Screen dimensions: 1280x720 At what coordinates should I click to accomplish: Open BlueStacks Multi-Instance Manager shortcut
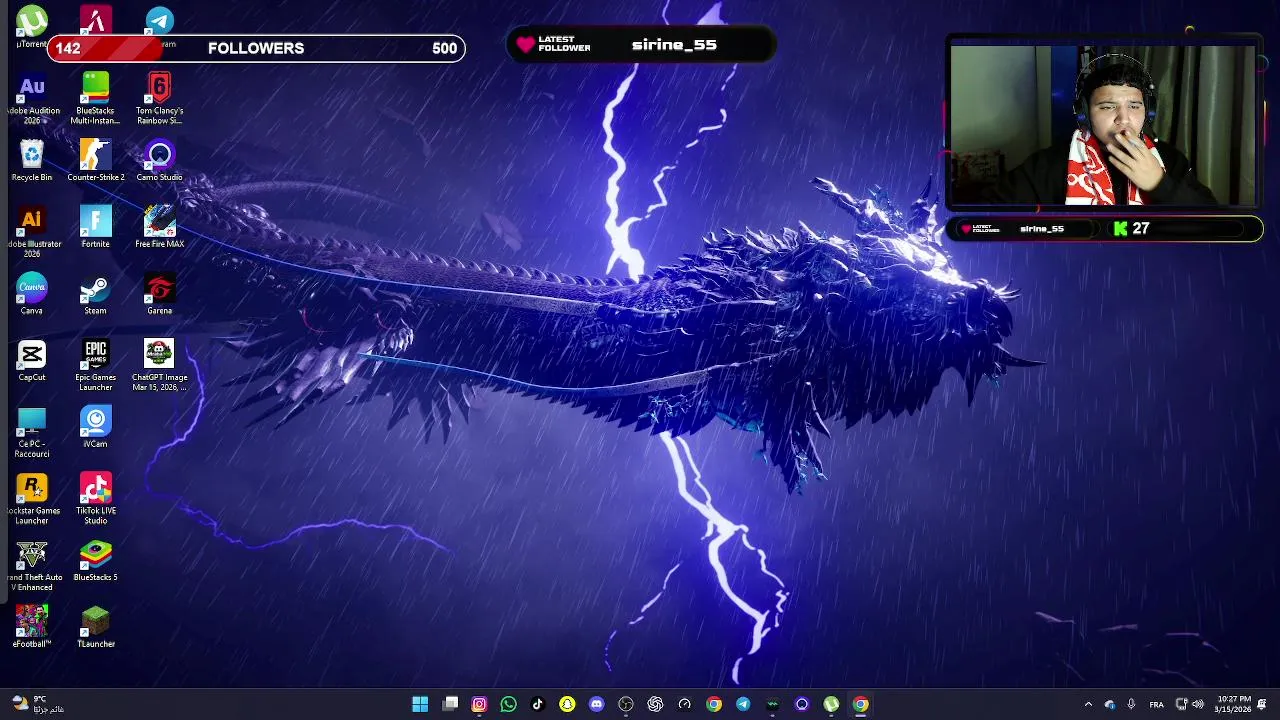pos(95,99)
